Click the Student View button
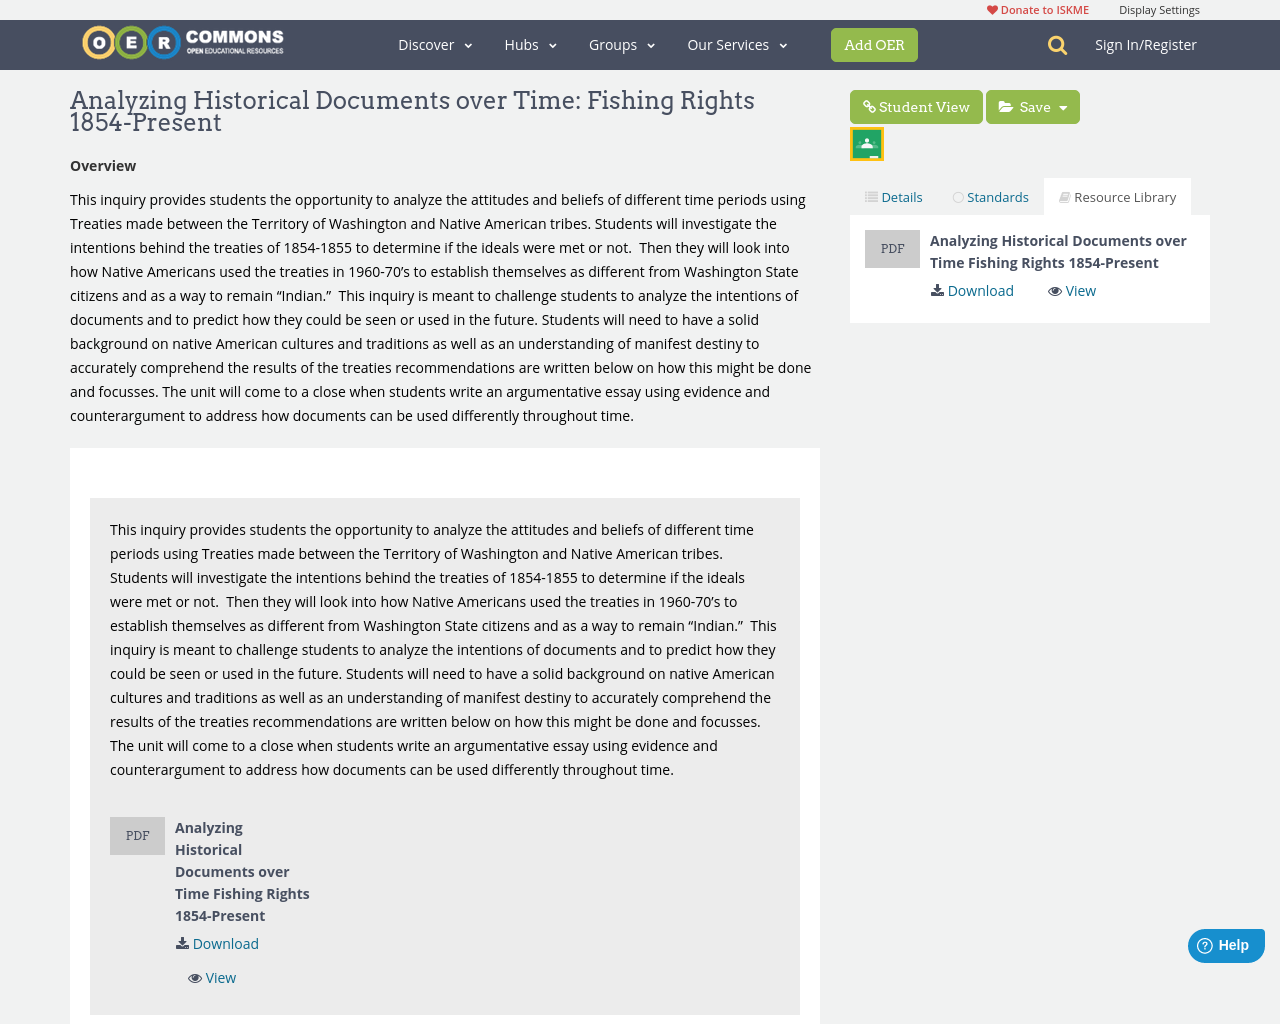 (x=916, y=107)
